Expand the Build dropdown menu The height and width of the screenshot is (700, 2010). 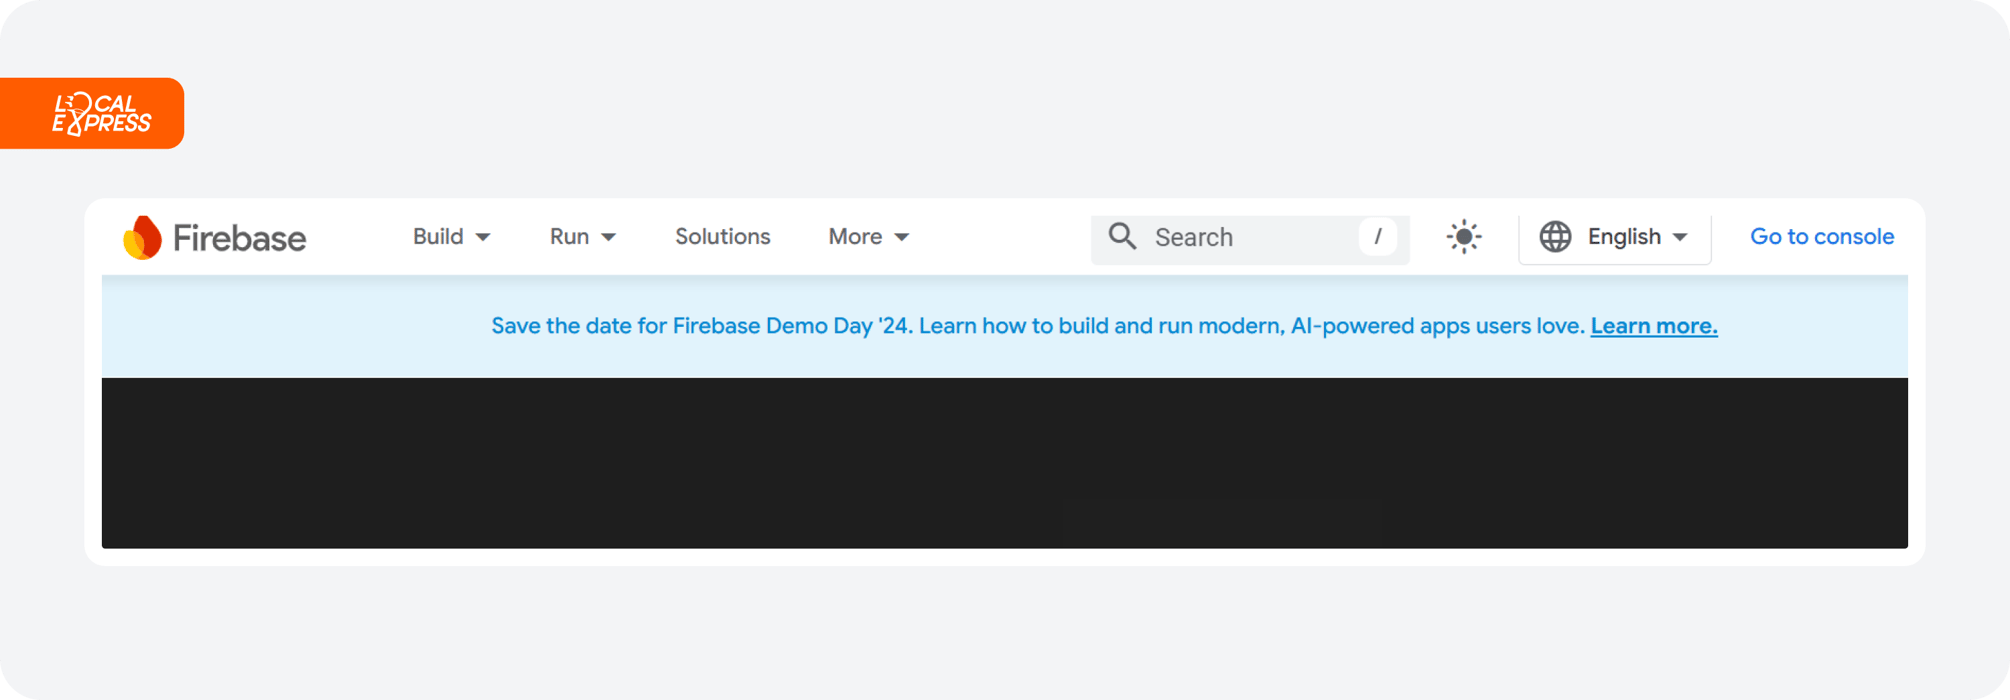click(451, 236)
